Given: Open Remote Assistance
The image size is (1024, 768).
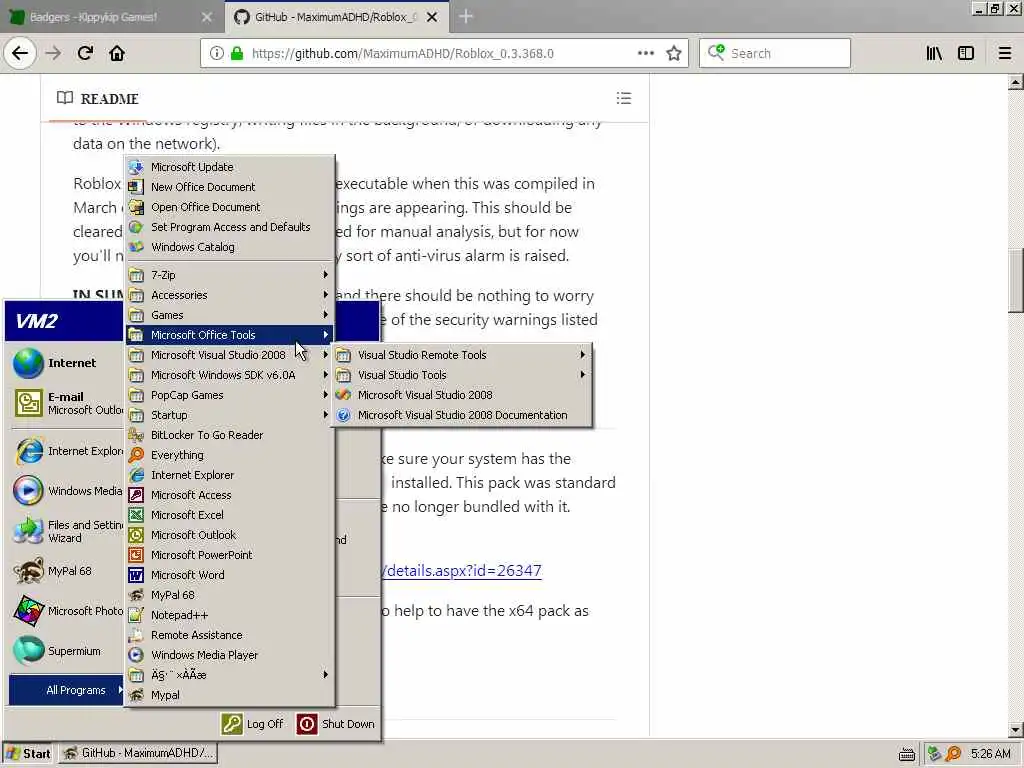Looking at the screenshot, I should pyautogui.click(x=231, y=635).
